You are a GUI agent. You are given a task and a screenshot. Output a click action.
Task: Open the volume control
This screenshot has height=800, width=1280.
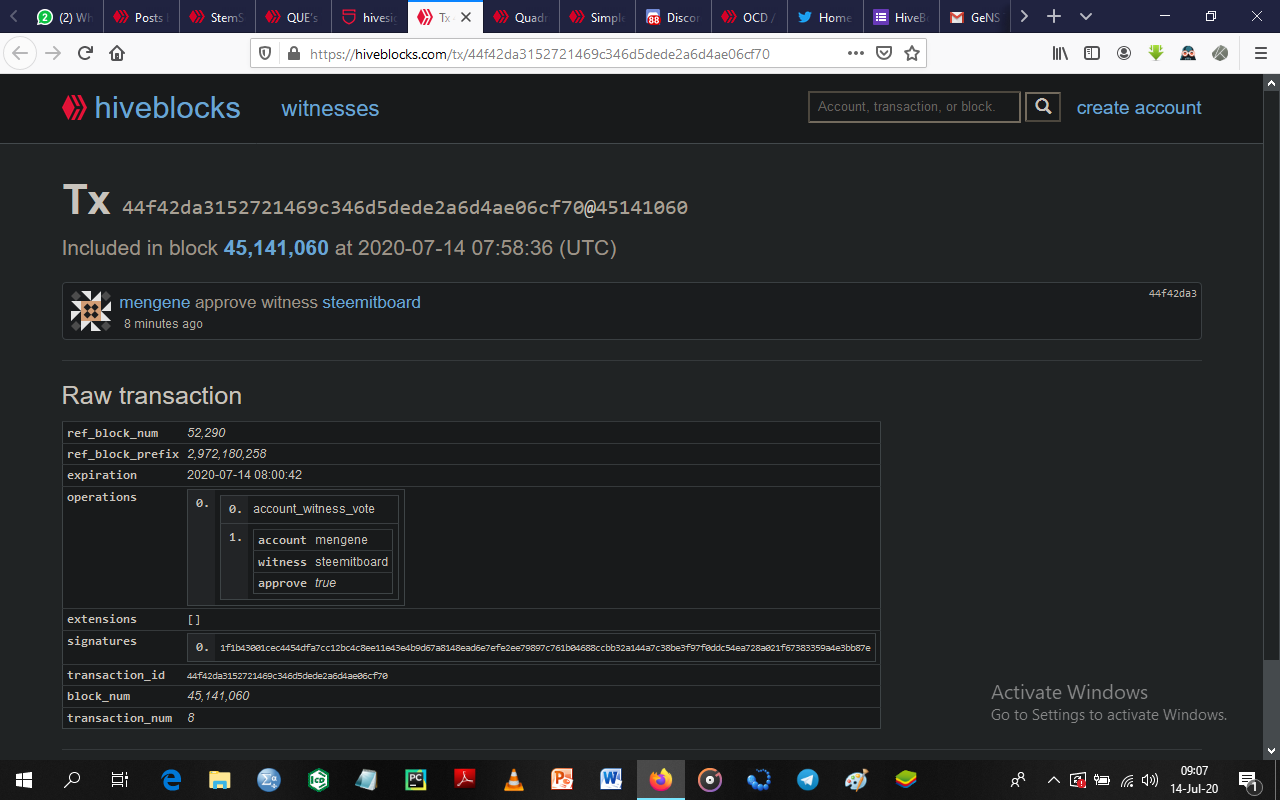(x=1150, y=780)
